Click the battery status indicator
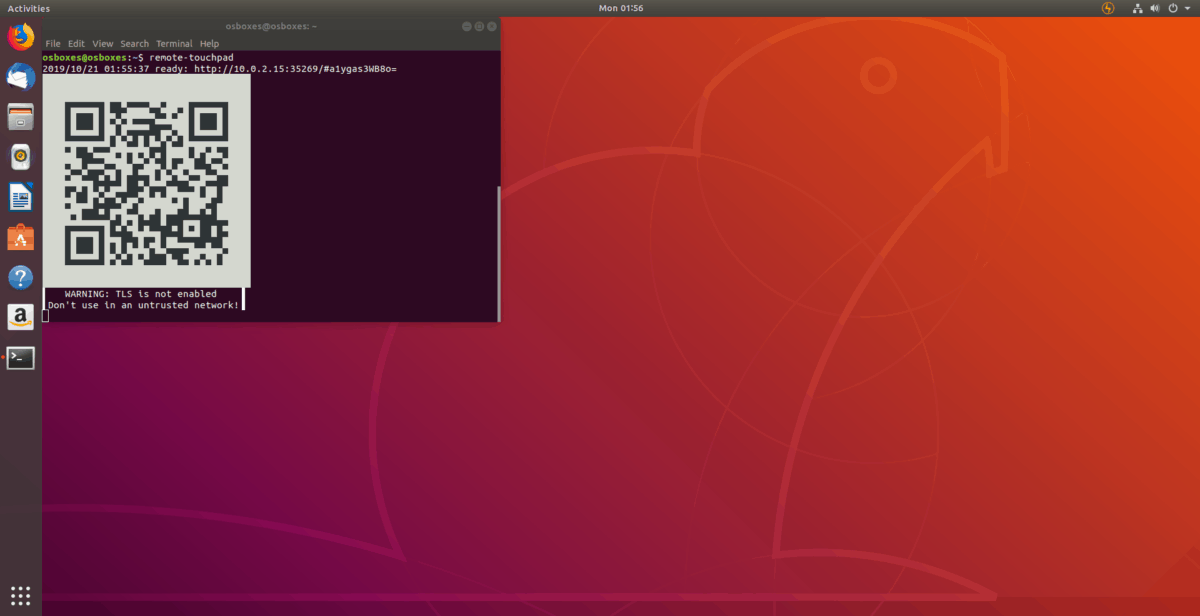 (1107, 8)
